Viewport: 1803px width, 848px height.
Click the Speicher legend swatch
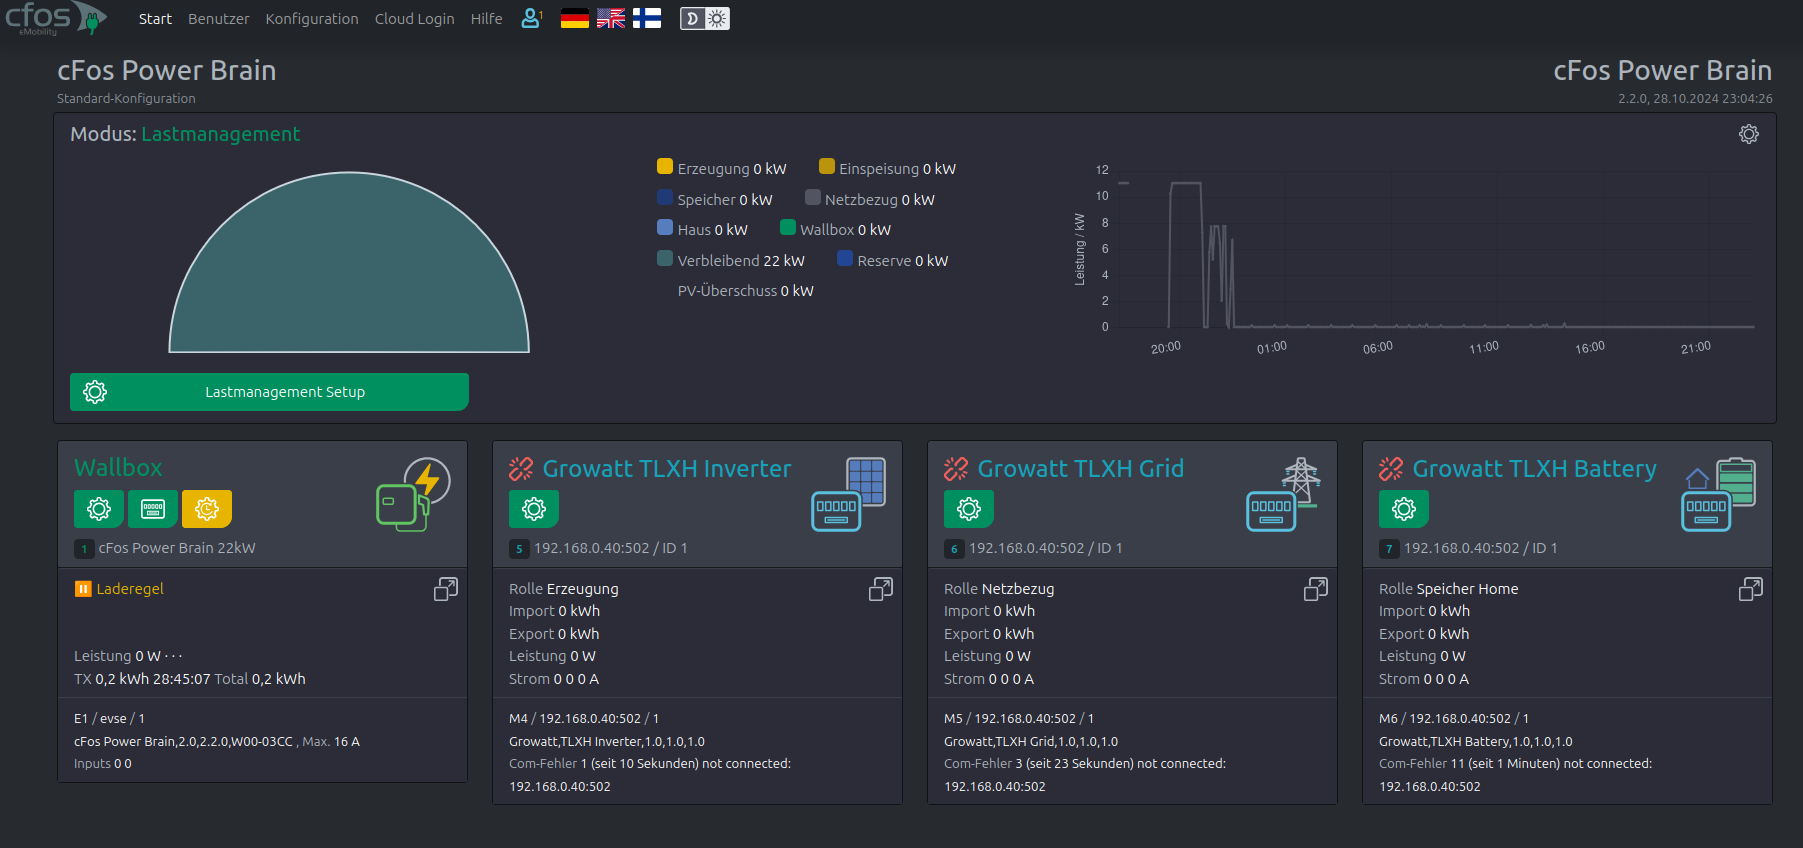click(x=665, y=197)
